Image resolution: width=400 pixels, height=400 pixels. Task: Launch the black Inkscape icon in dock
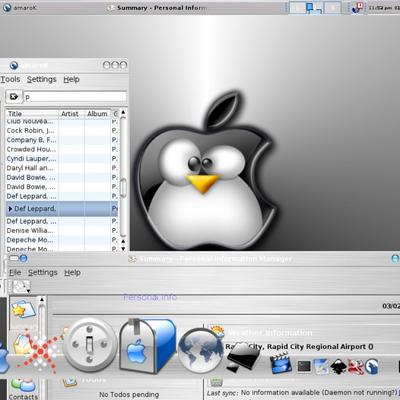[338, 366]
